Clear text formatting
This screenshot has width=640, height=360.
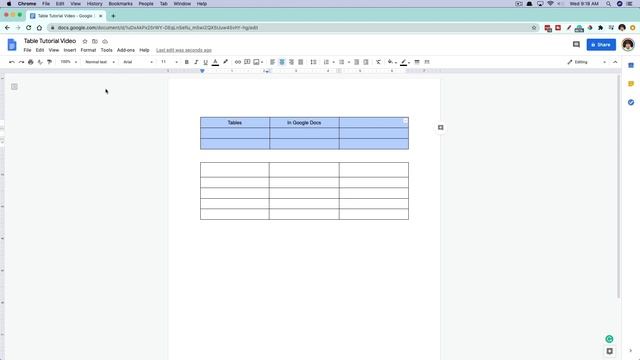378,62
